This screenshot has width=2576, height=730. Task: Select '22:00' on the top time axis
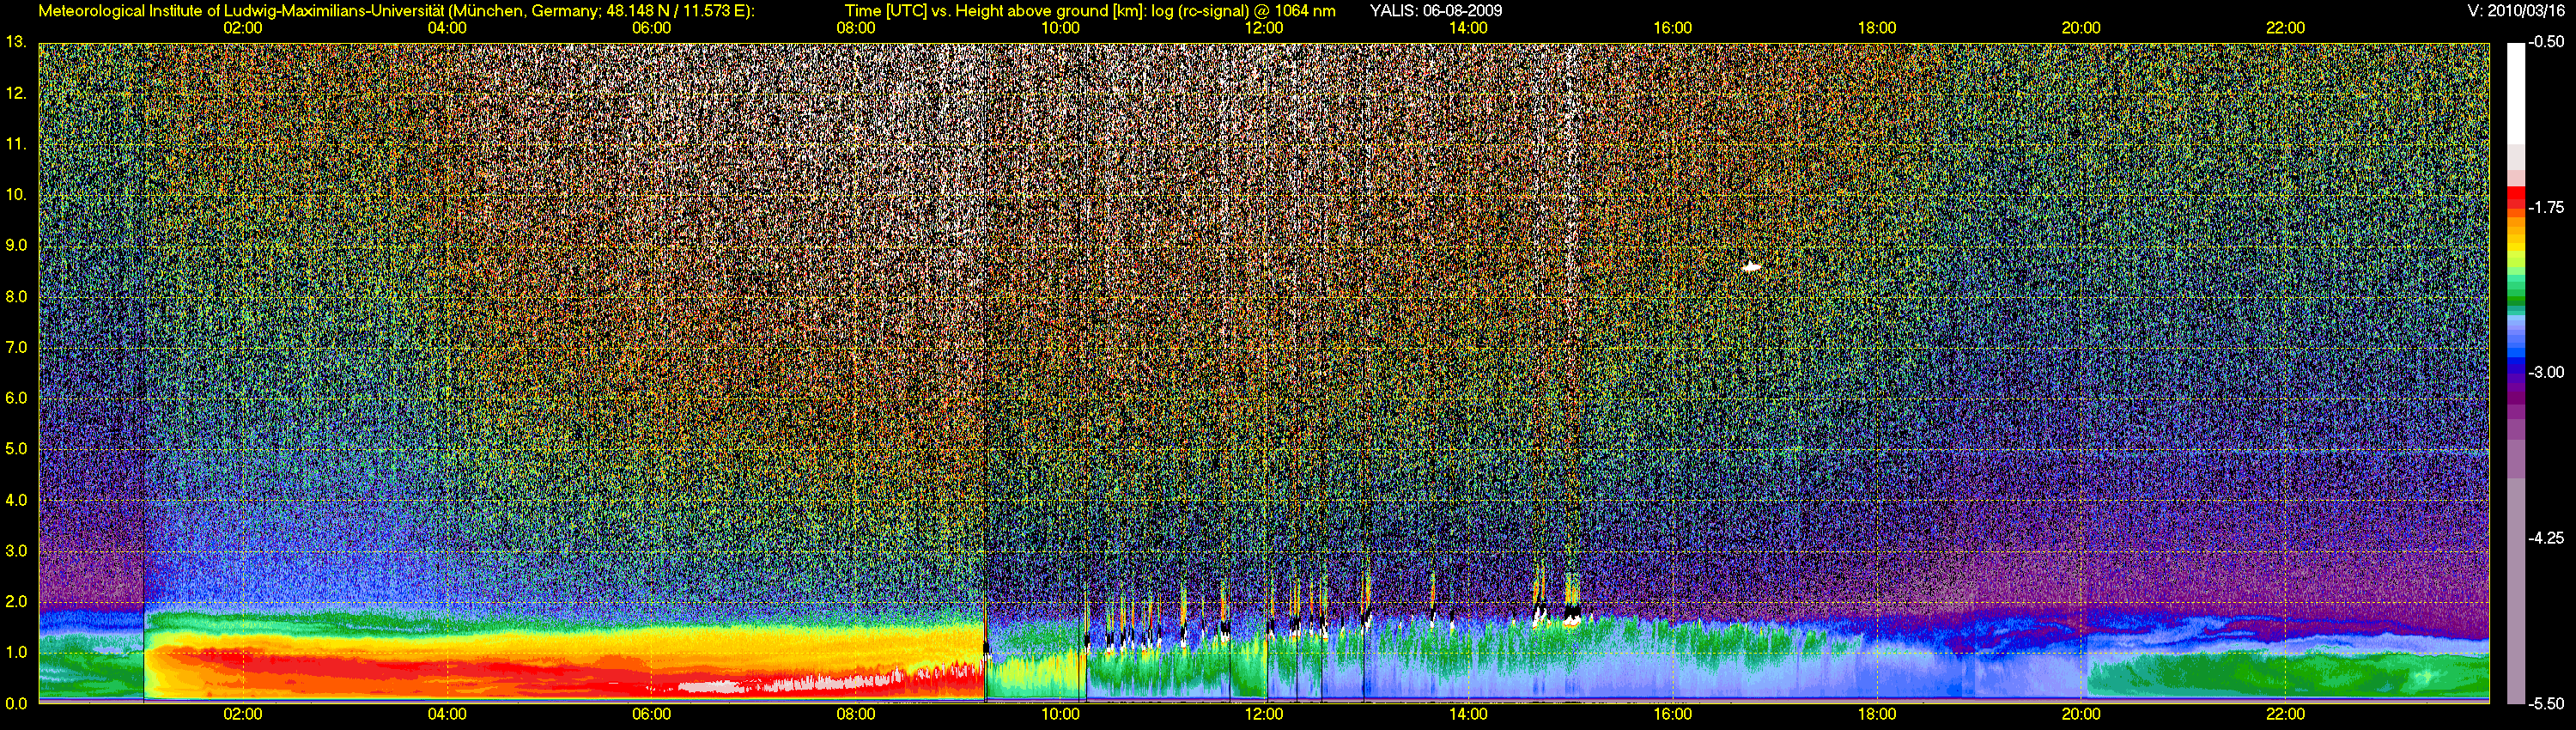(x=2285, y=28)
